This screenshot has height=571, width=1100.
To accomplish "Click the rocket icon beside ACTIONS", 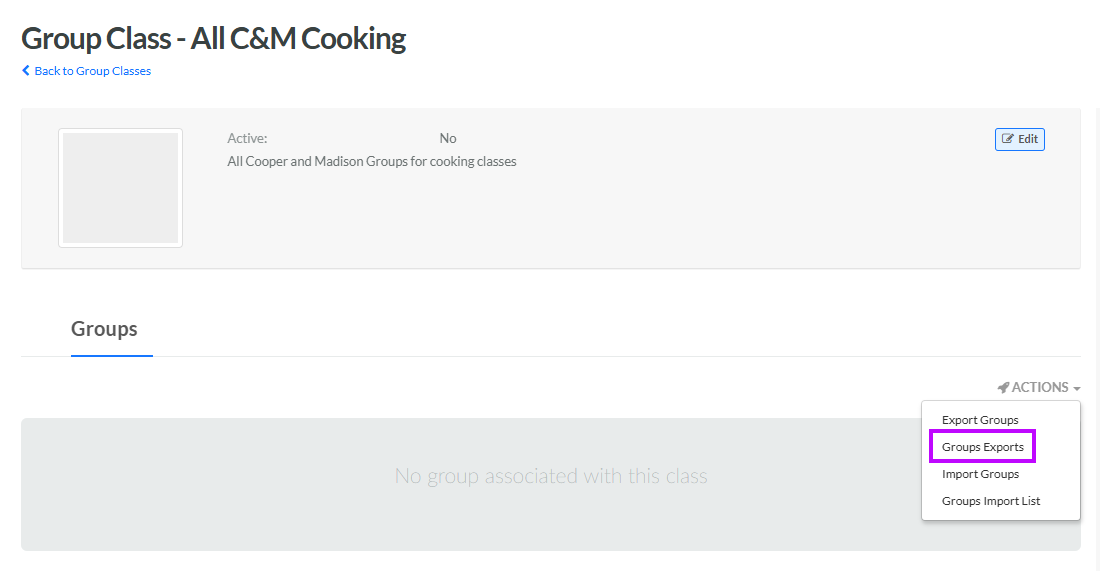I will pos(1003,387).
